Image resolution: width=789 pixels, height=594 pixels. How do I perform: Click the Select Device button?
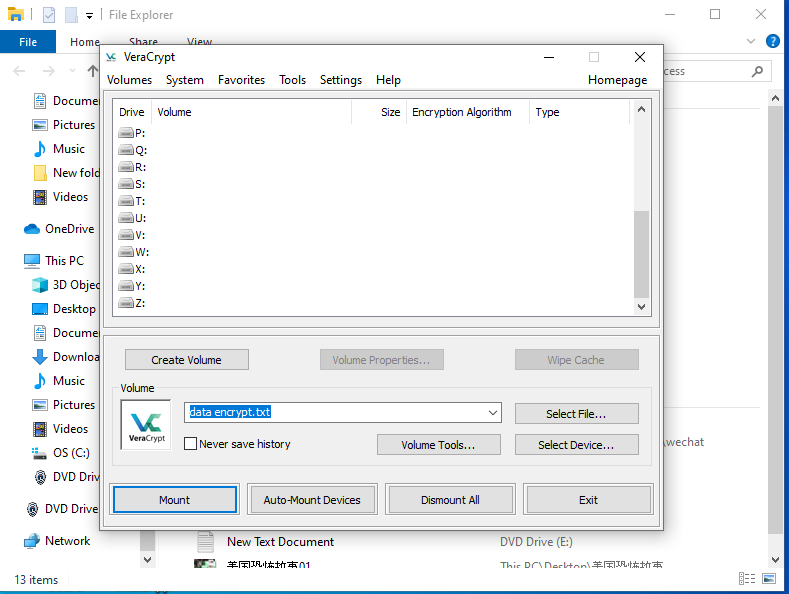[x=576, y=445]
